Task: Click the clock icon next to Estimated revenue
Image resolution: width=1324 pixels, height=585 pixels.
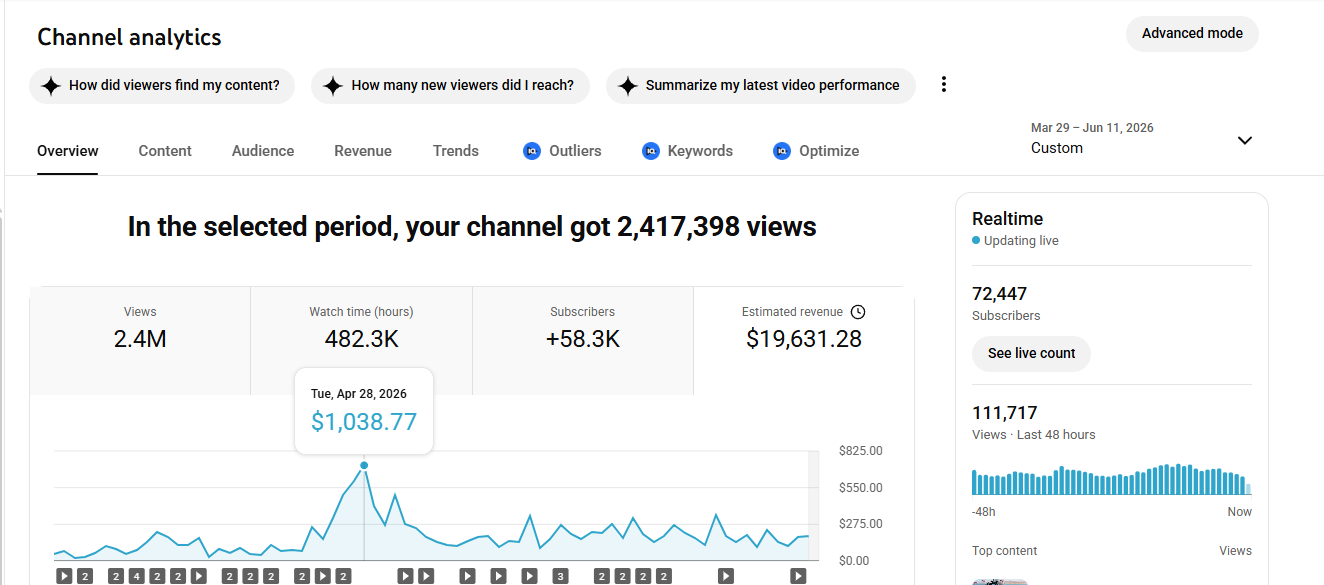Action: pos(858,312)
